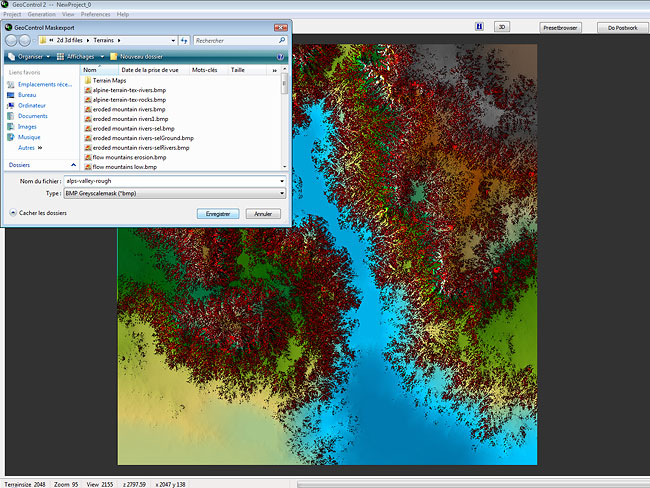Click the file list vertical scrollbar
650x488 pixels.
(285, 120)
